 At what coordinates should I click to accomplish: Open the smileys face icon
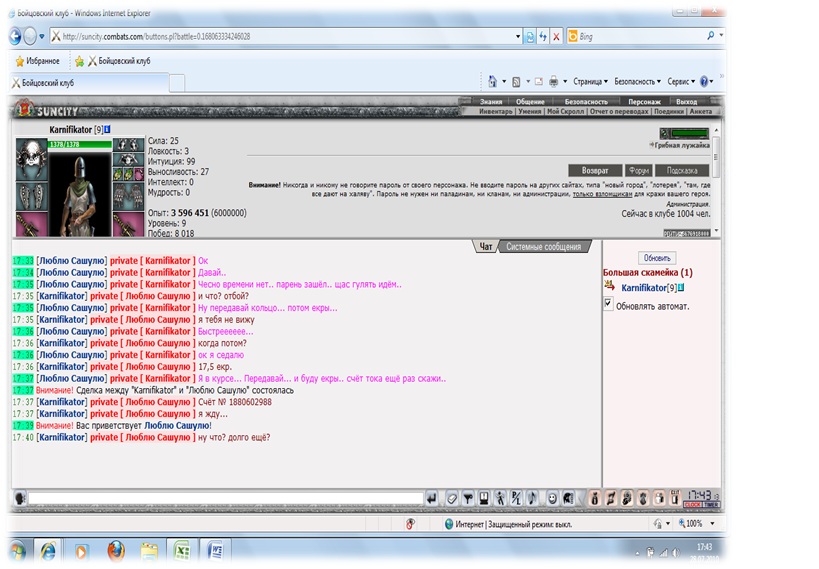click(552, 499)
